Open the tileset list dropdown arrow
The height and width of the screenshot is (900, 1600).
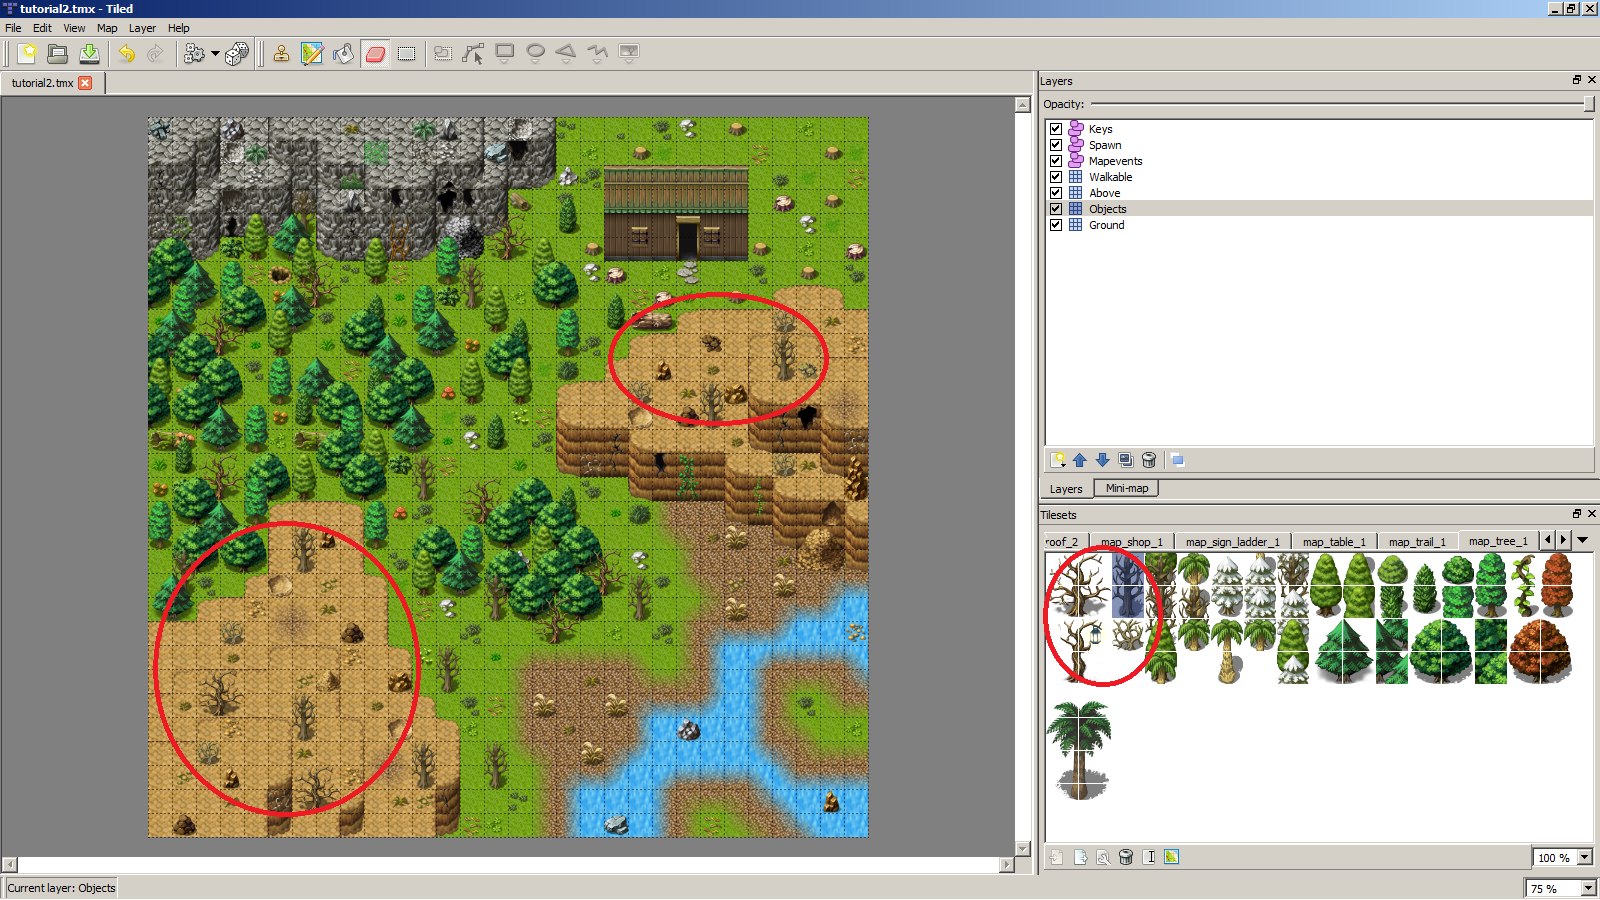1583,540
